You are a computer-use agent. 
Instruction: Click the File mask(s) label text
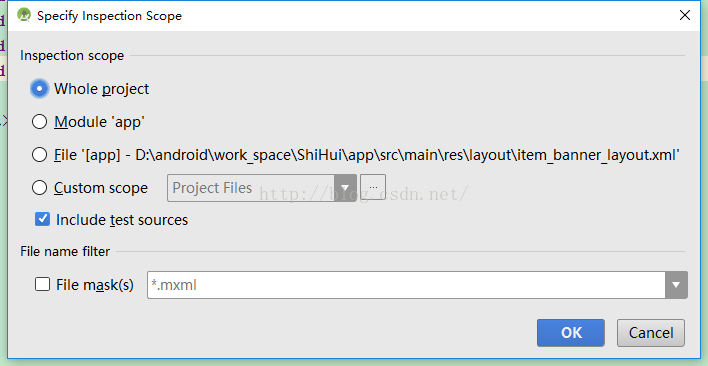click(x=95, y=285)
